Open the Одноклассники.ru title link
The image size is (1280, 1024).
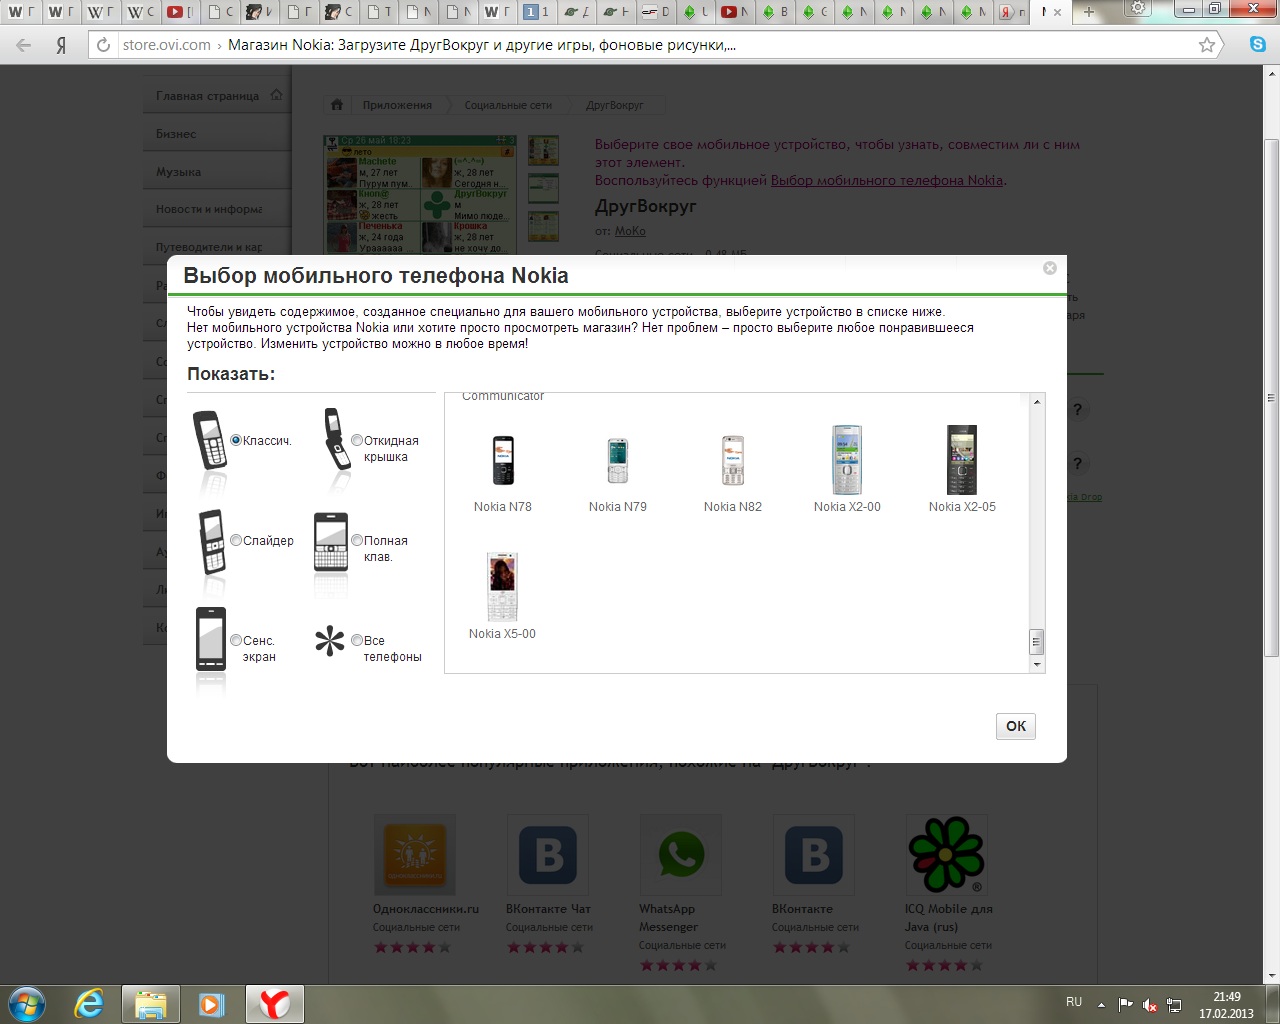426,909
